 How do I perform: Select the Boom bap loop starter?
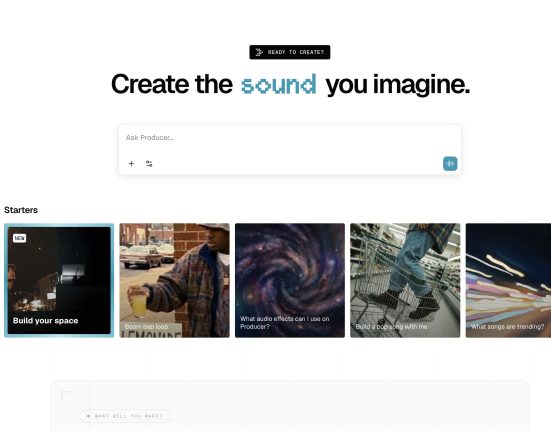[175, 280]
